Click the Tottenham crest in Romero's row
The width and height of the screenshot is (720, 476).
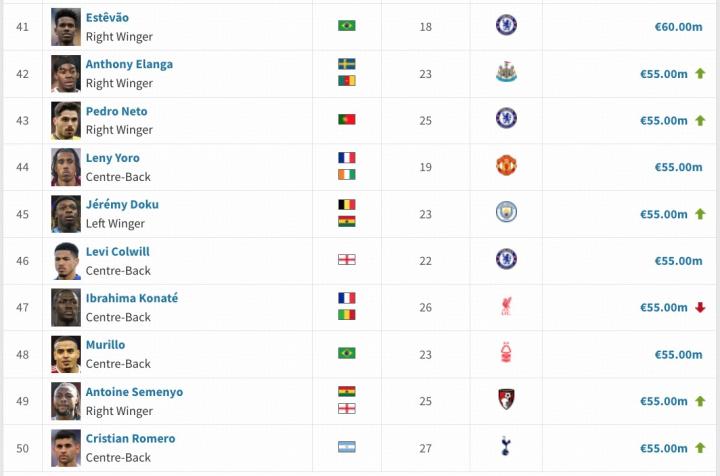pos(506,447)
